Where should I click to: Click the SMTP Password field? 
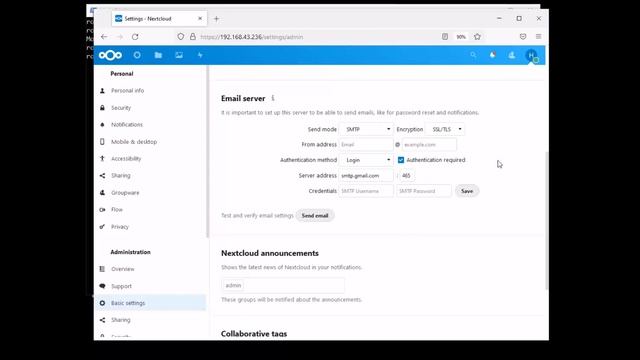[x=424, y=191]
